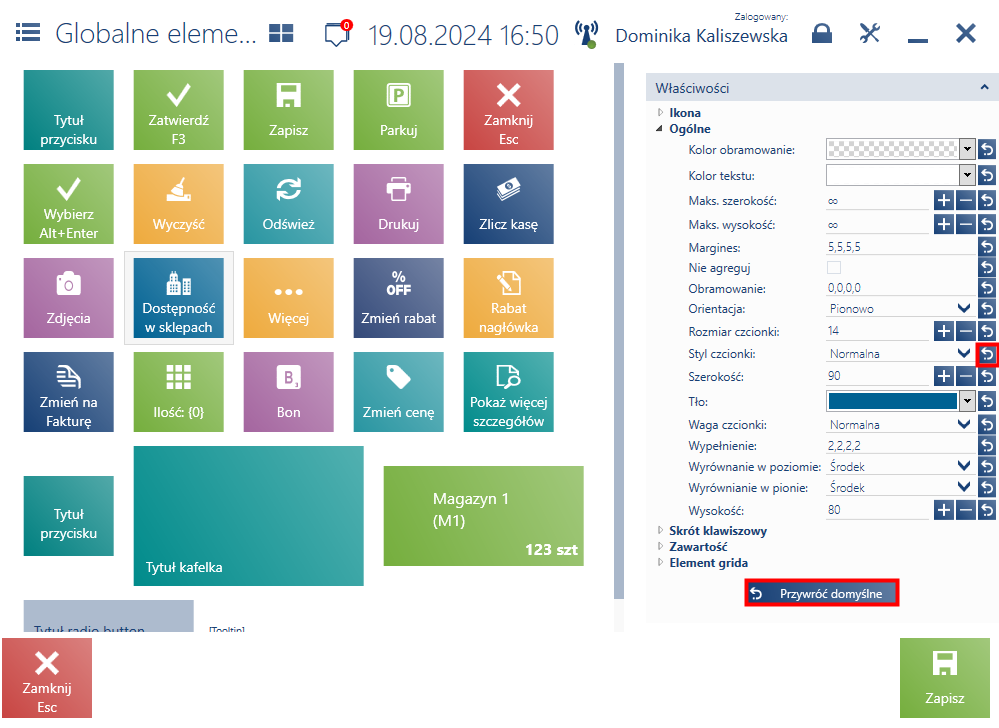Reset the Margines value

[x=987, y=246]
